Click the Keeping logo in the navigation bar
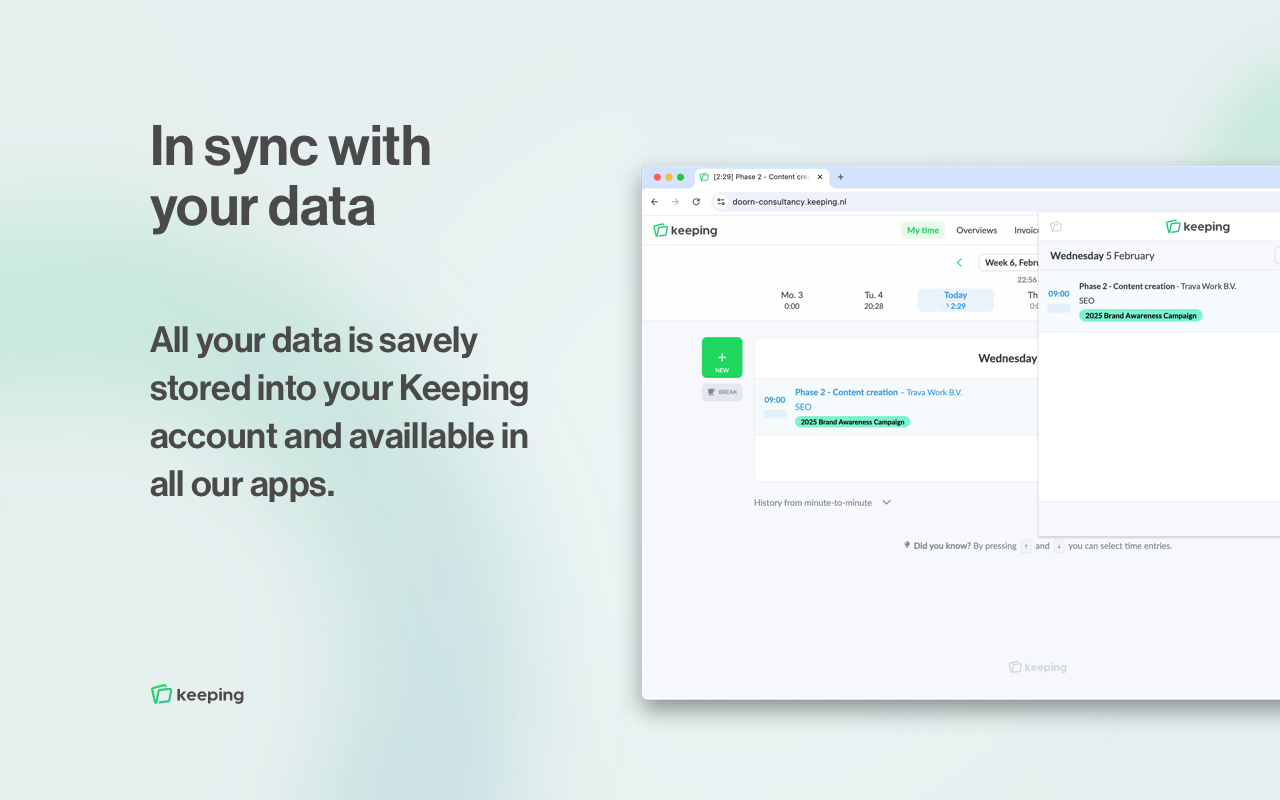The height and width of the screenshot is (800, 1280). [x=684, y=230]
